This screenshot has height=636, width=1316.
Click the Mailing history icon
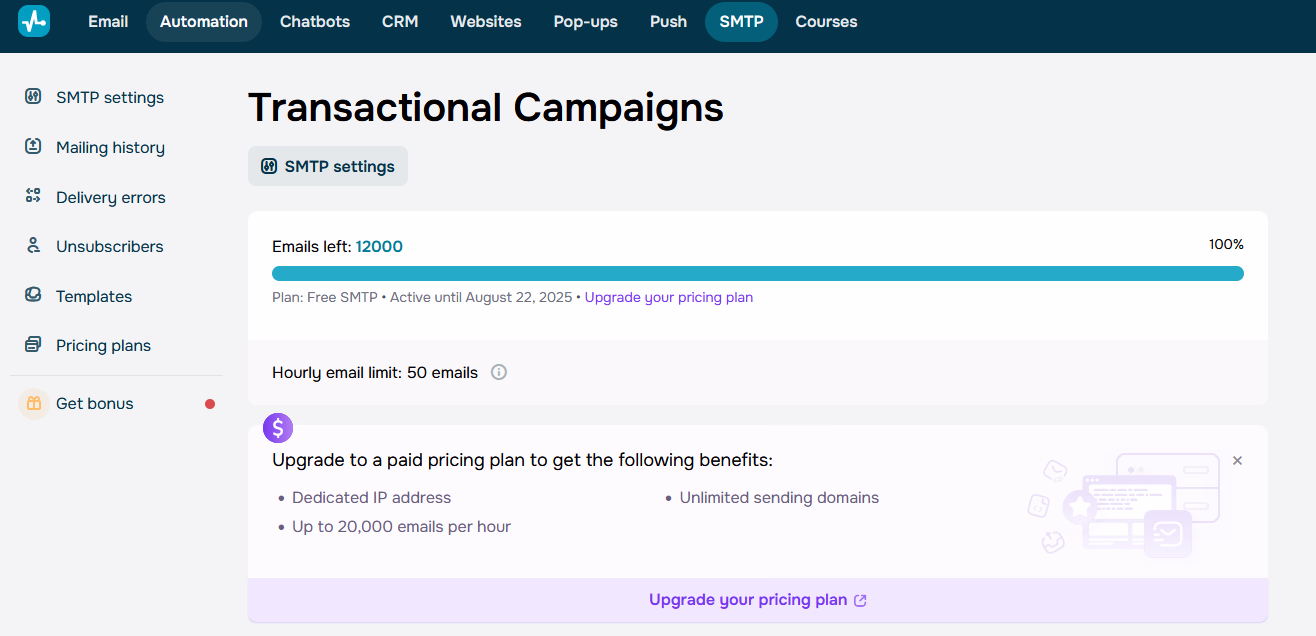click(33, 147)
